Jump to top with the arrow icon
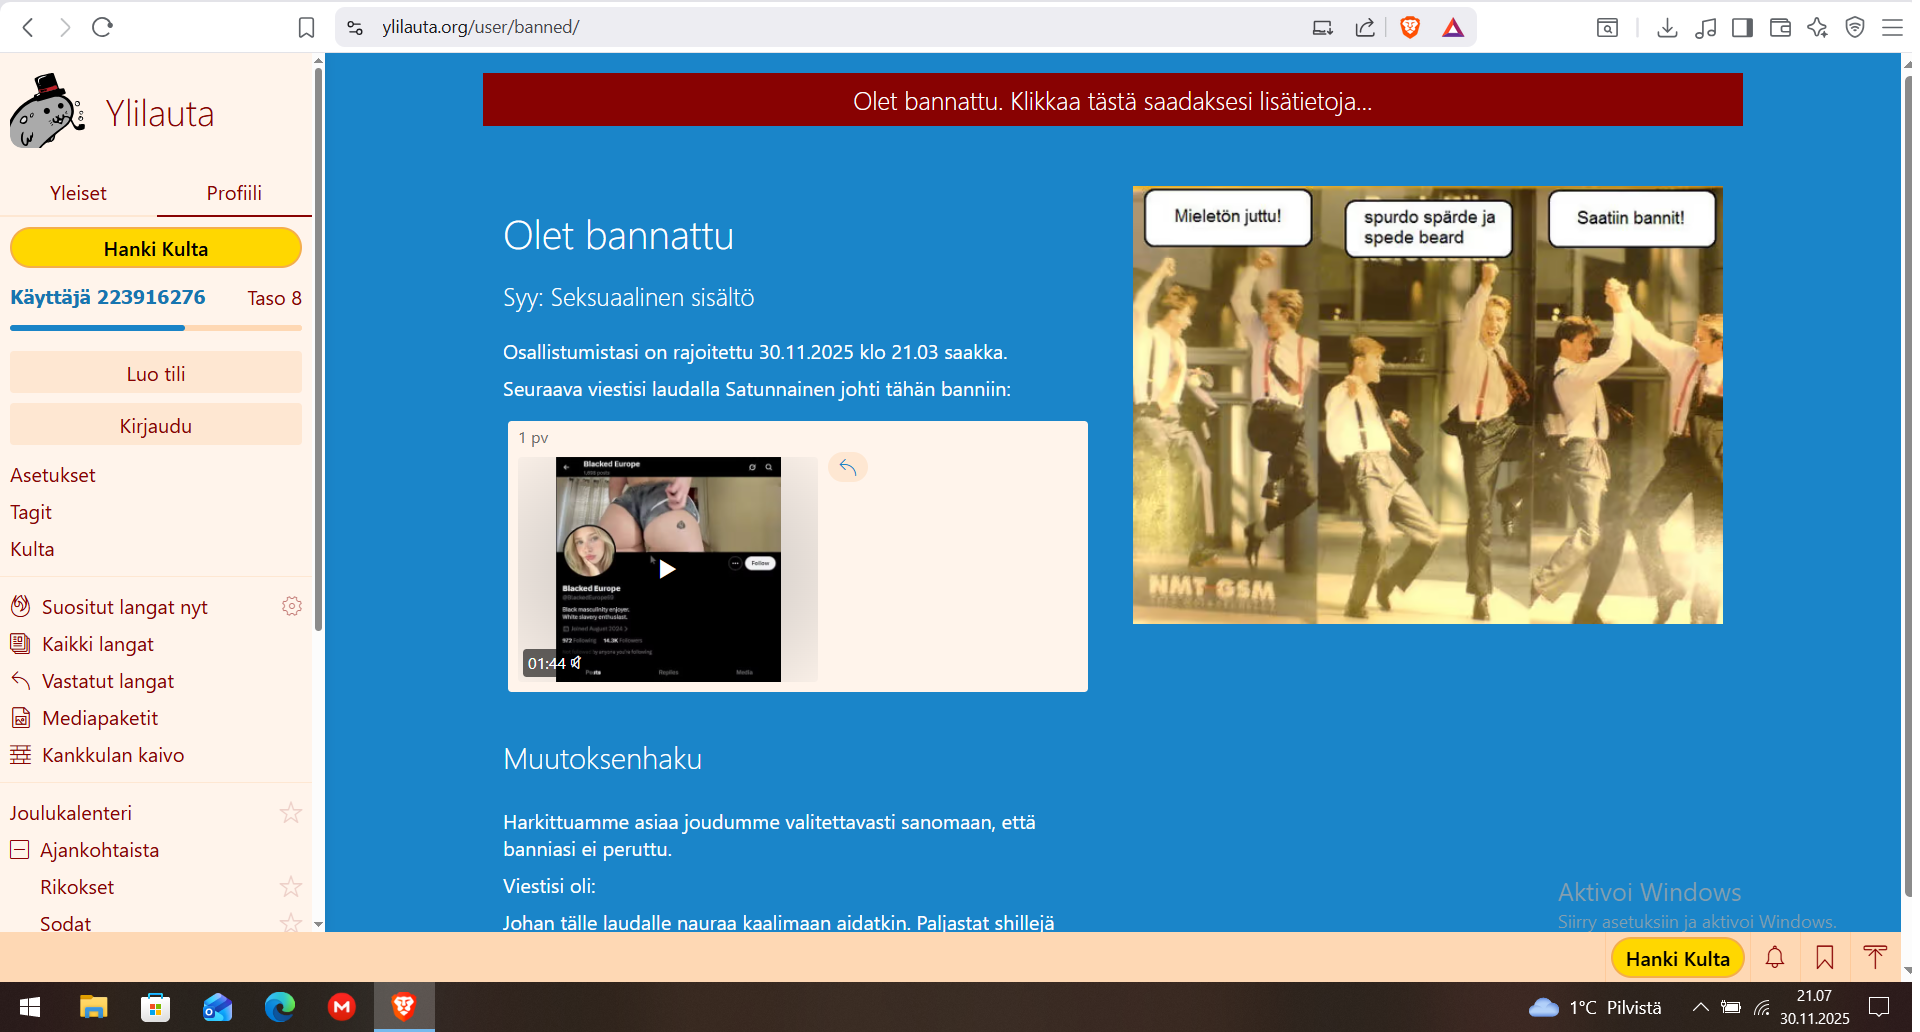Viewport: 1920px width, 1032px height. pyautogui.click(x=1875, y=958)
